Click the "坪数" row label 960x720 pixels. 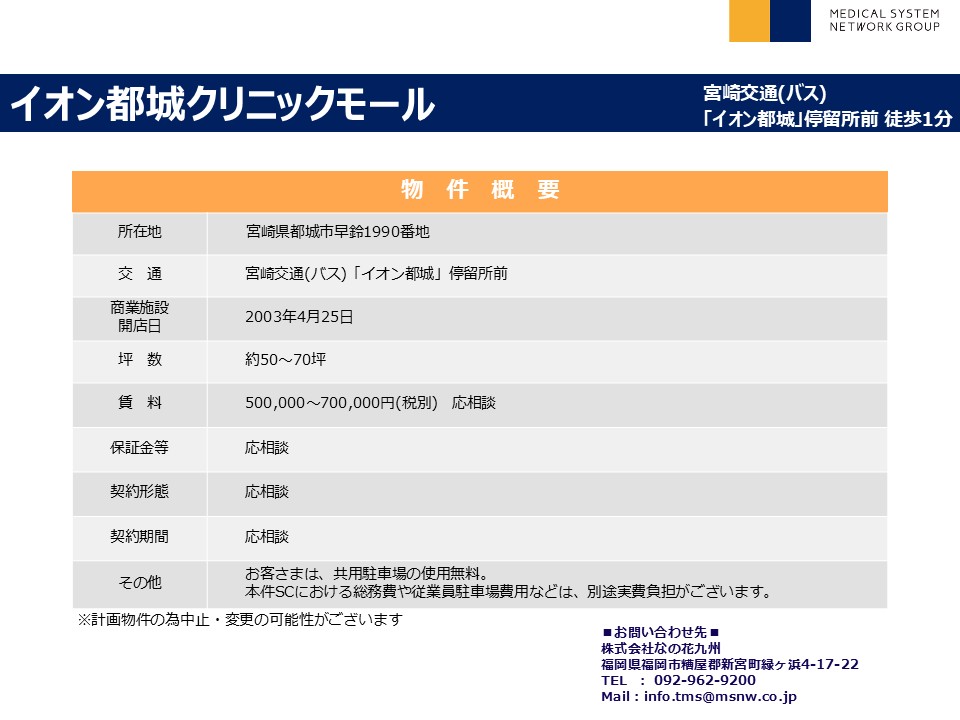pos(140,359)
